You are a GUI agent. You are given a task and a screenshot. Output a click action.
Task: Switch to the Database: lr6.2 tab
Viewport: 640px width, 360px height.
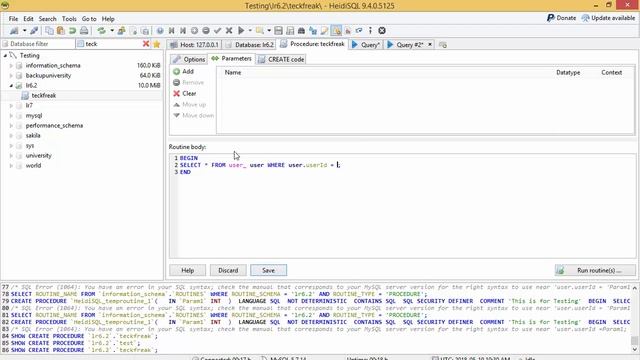tap(249, 44)
